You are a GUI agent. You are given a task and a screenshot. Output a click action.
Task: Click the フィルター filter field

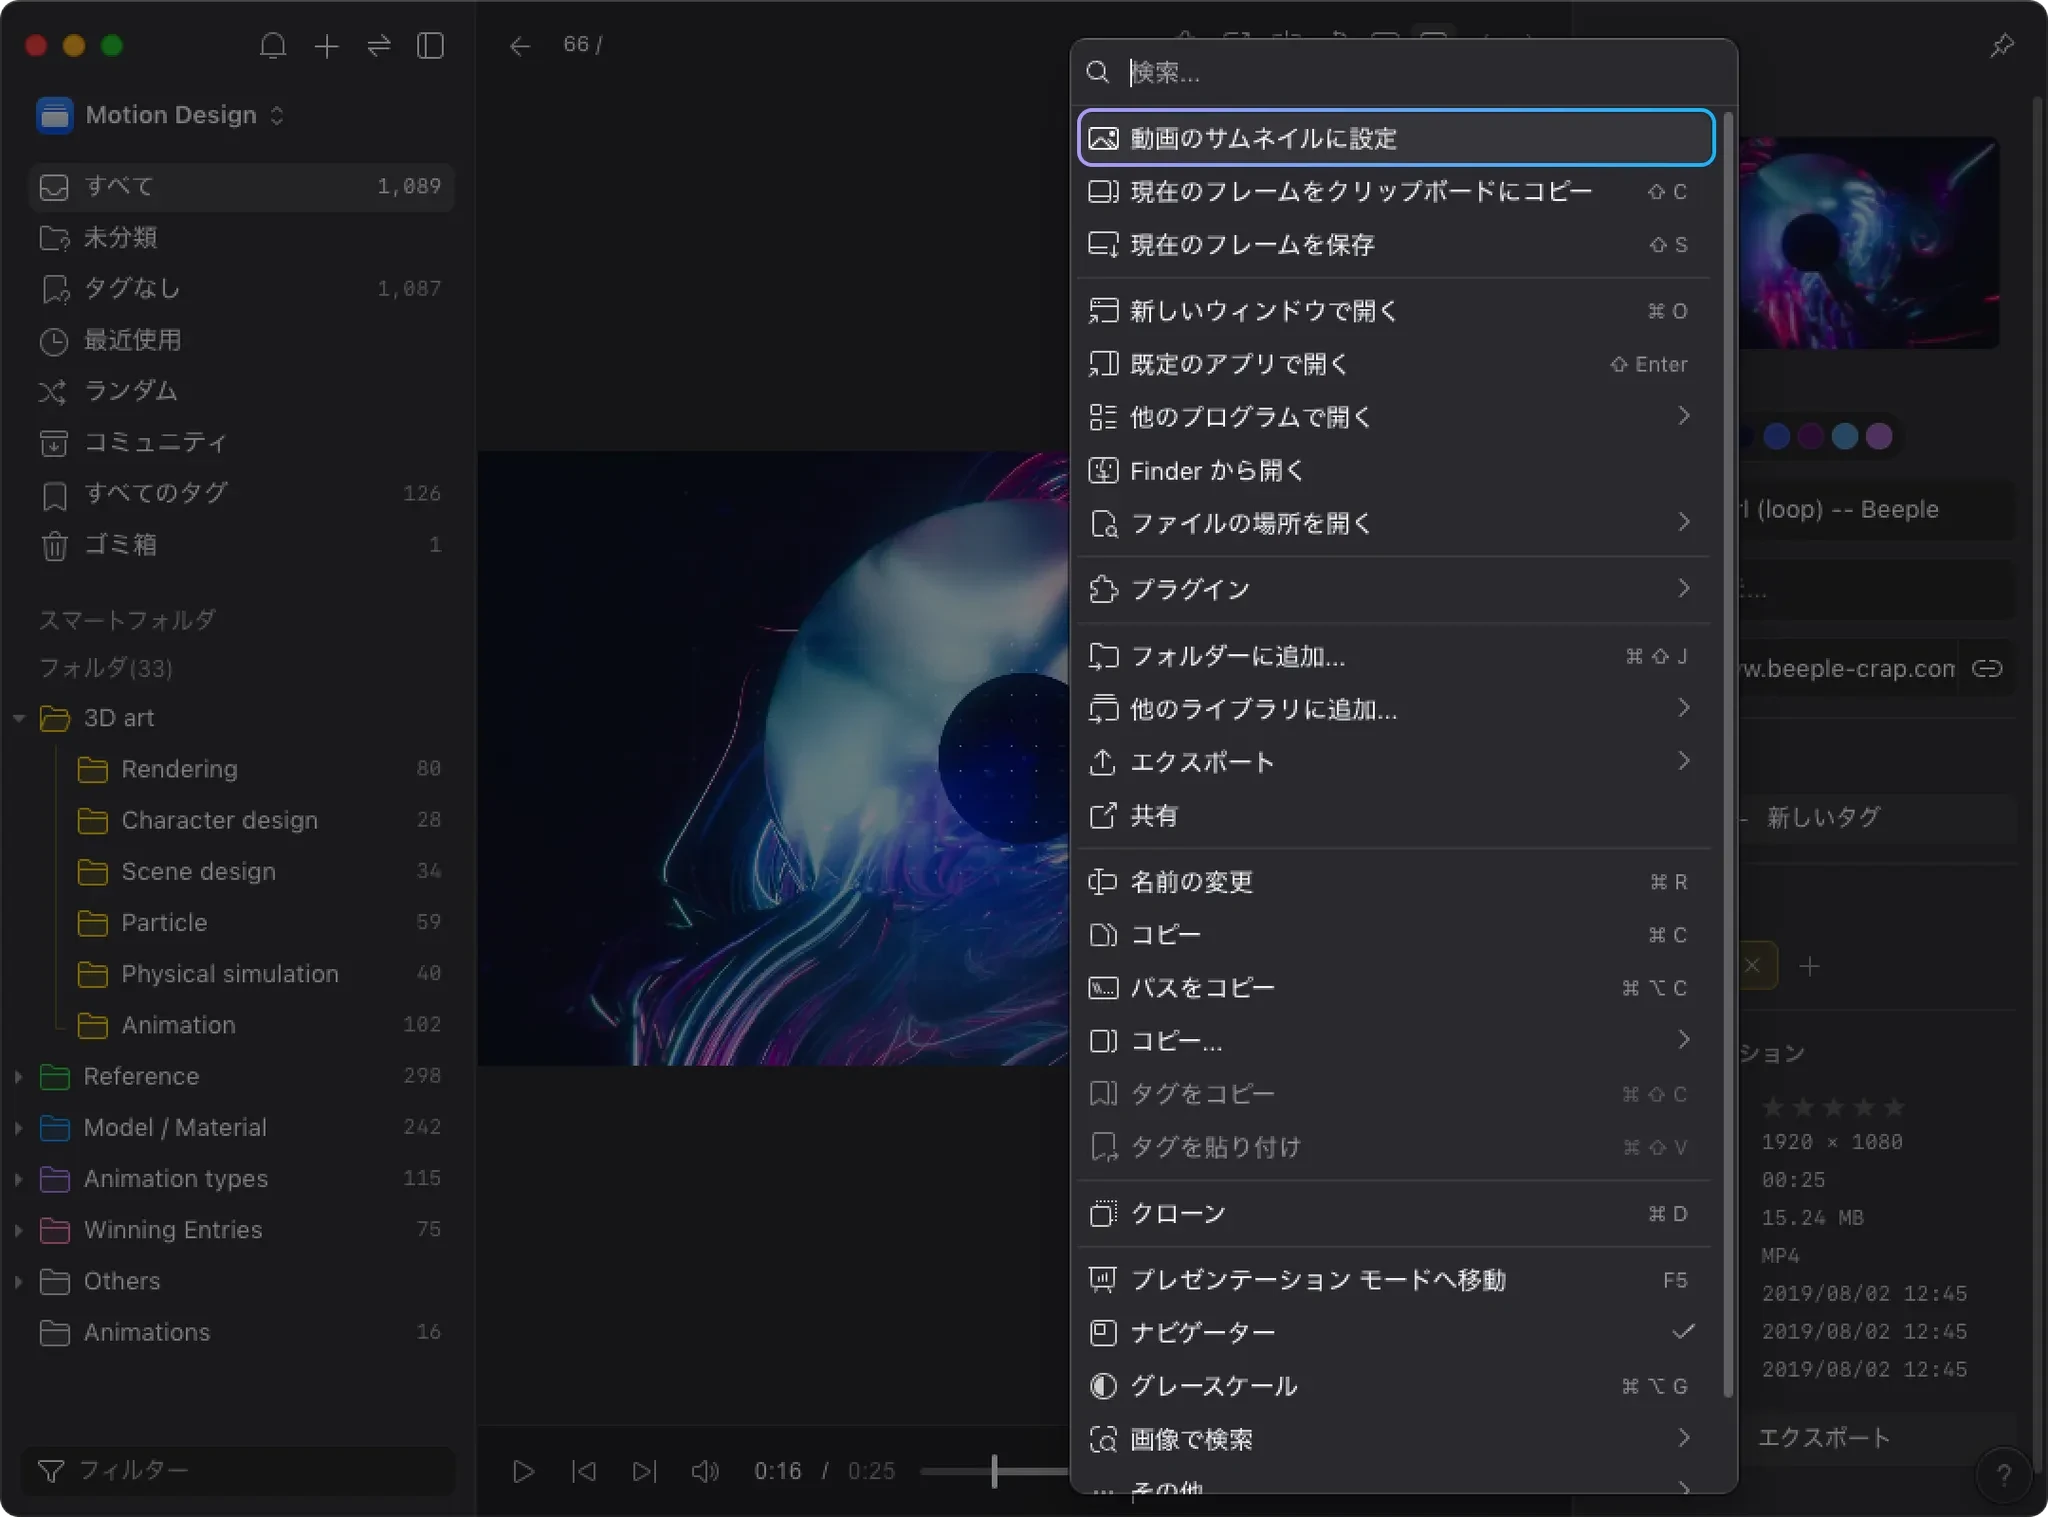tap(238, 1471)
